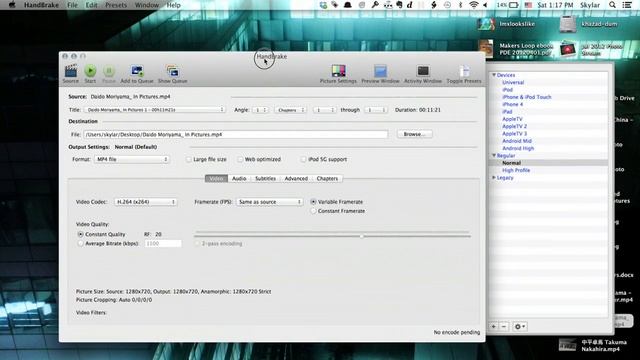The image size is (640, 360).
Task: Add current job to Queue
Action: pyautogui.click(x=137, y=74)
